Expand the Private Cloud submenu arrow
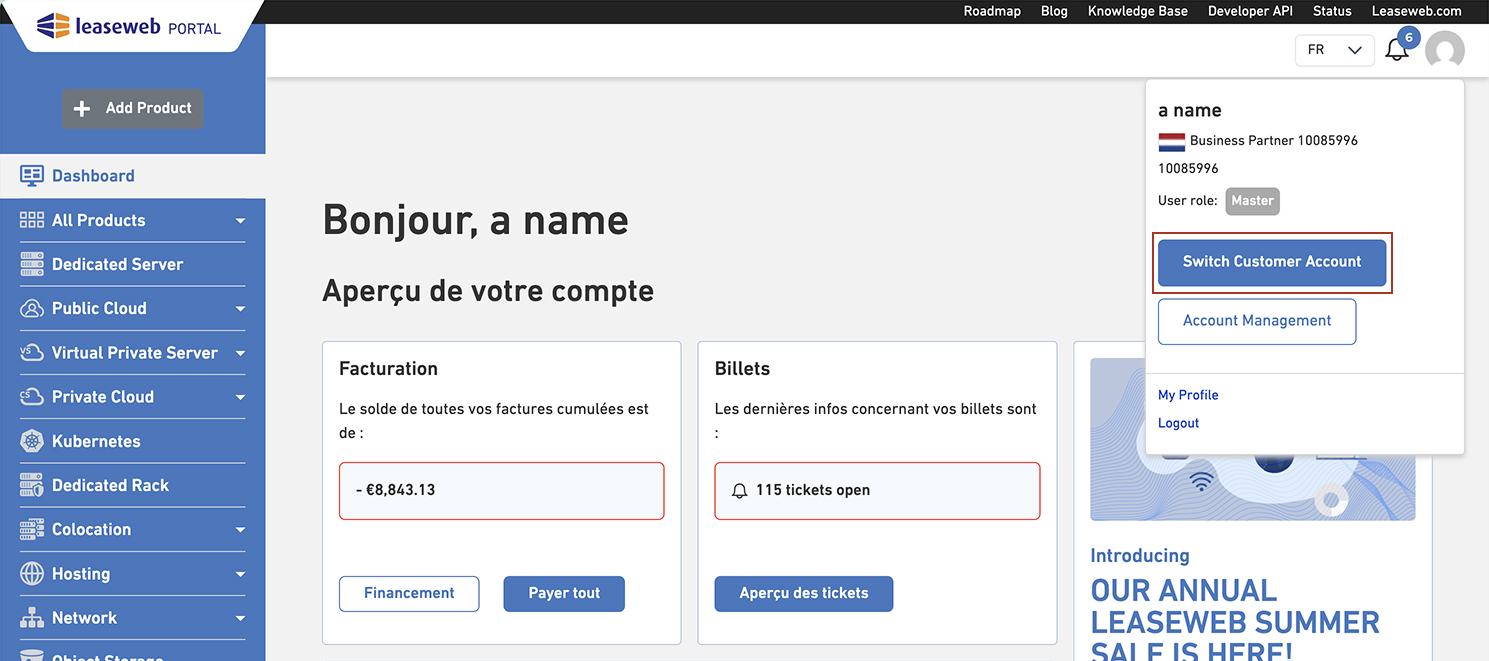1489x661 pixels. [x=240, y=397]
